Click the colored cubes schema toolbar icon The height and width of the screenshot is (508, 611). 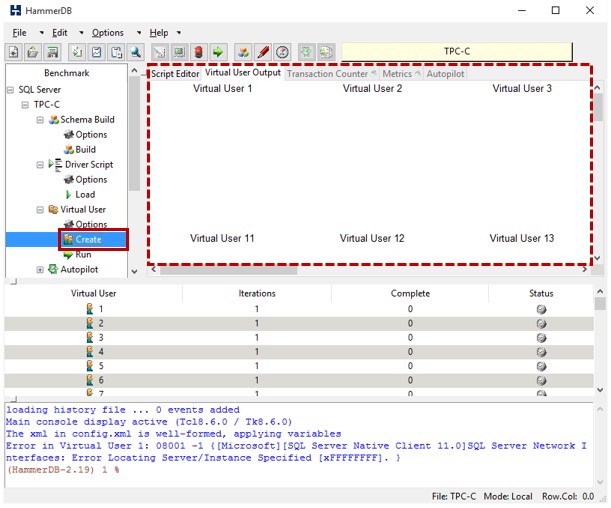(243, 52)
